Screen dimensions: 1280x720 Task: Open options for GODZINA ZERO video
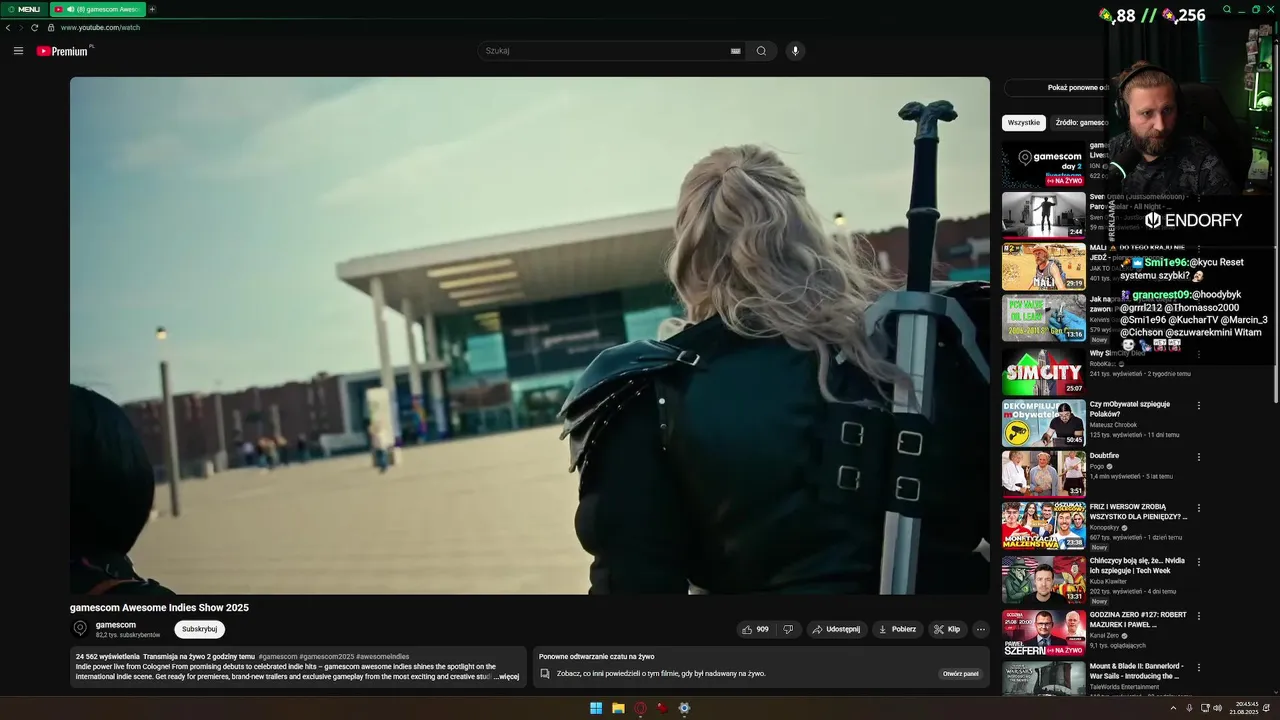tap(1199, 616)
